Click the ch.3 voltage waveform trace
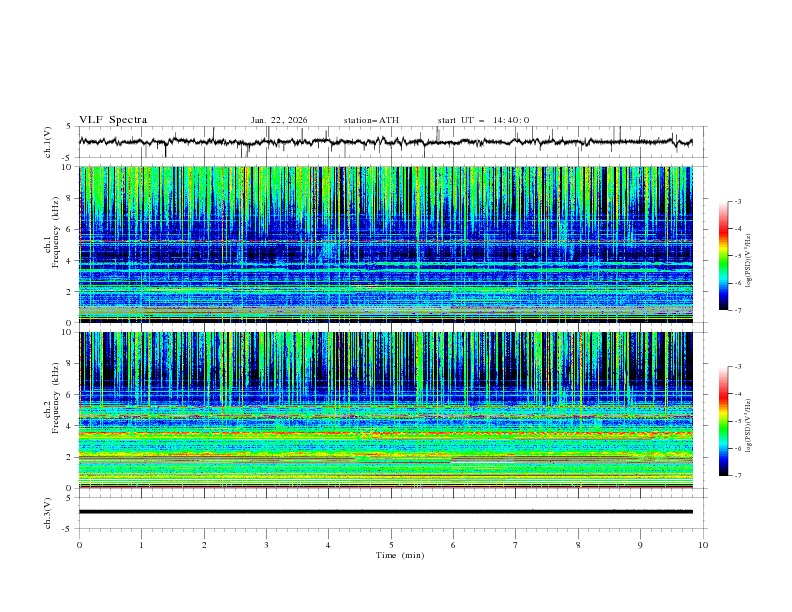This screenshot has height=612, width=792. 386,512
